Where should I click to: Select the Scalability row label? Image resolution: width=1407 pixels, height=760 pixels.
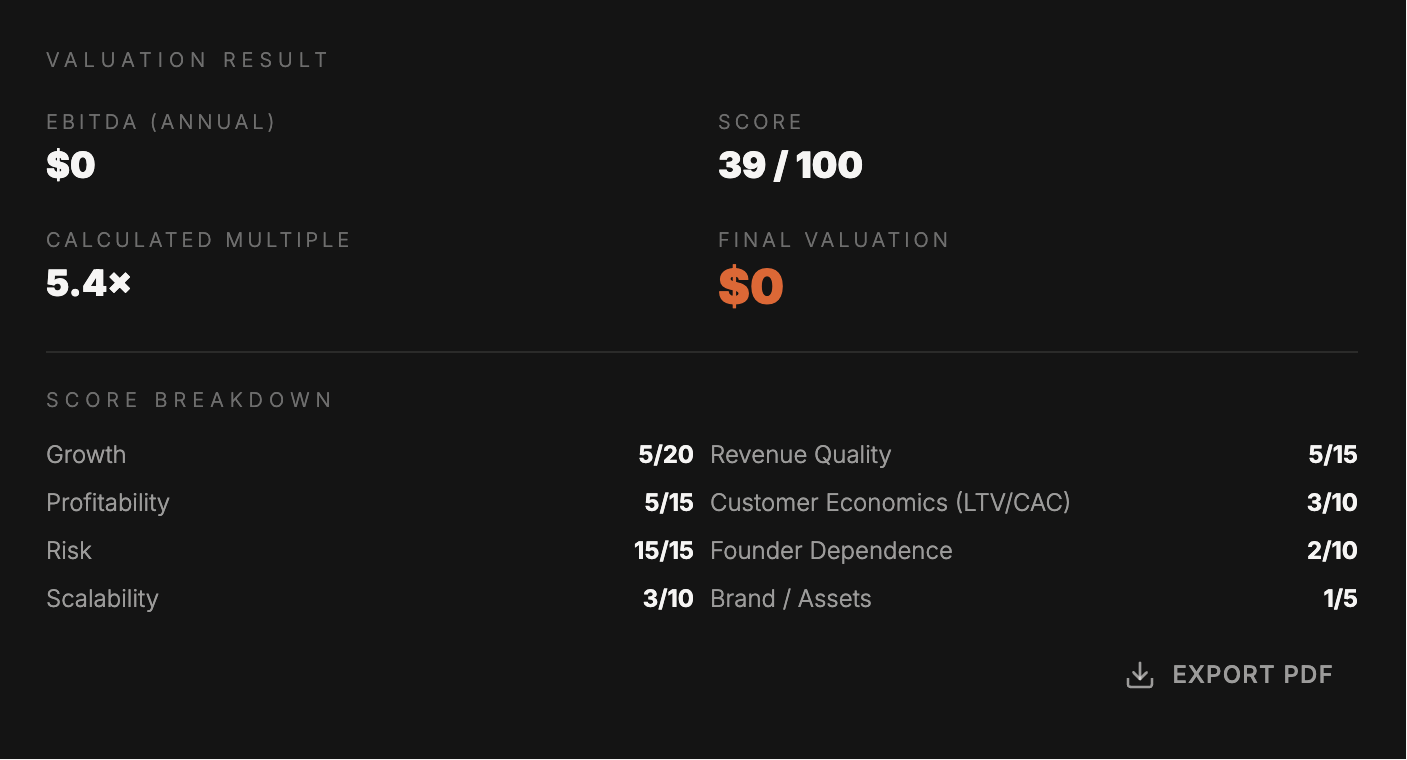click(102, 599)
